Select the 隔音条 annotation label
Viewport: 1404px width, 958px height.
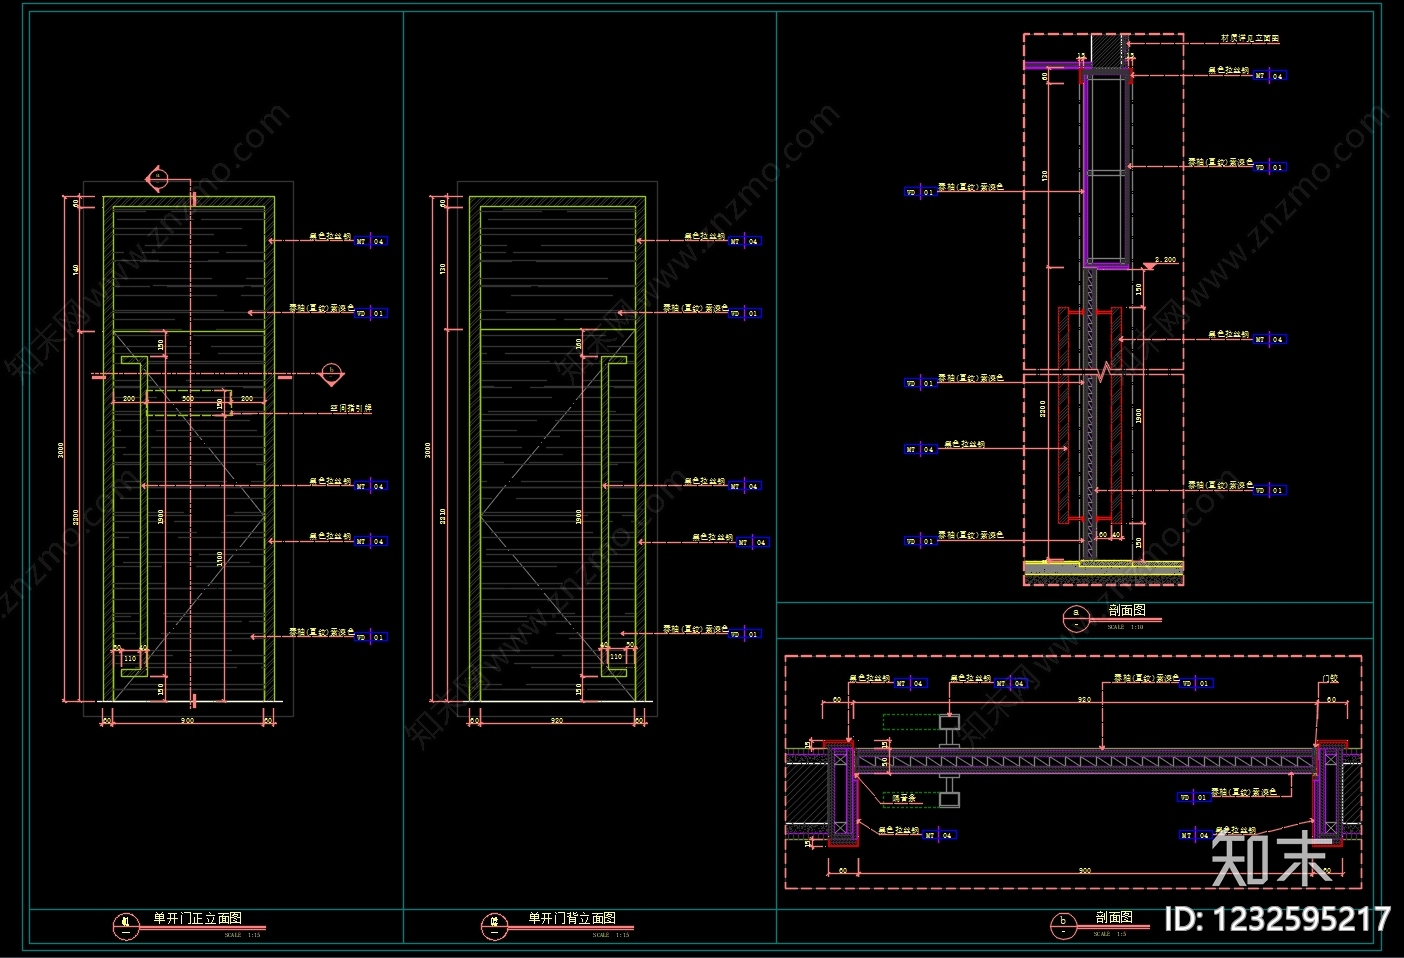click(904, 798)
